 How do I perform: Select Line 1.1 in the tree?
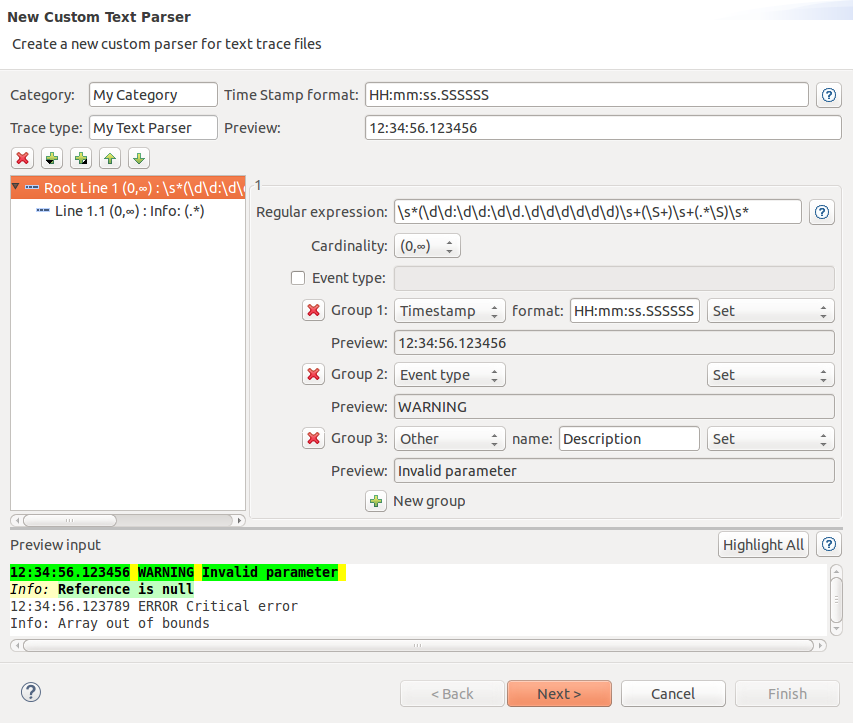[x=129, y=211]
